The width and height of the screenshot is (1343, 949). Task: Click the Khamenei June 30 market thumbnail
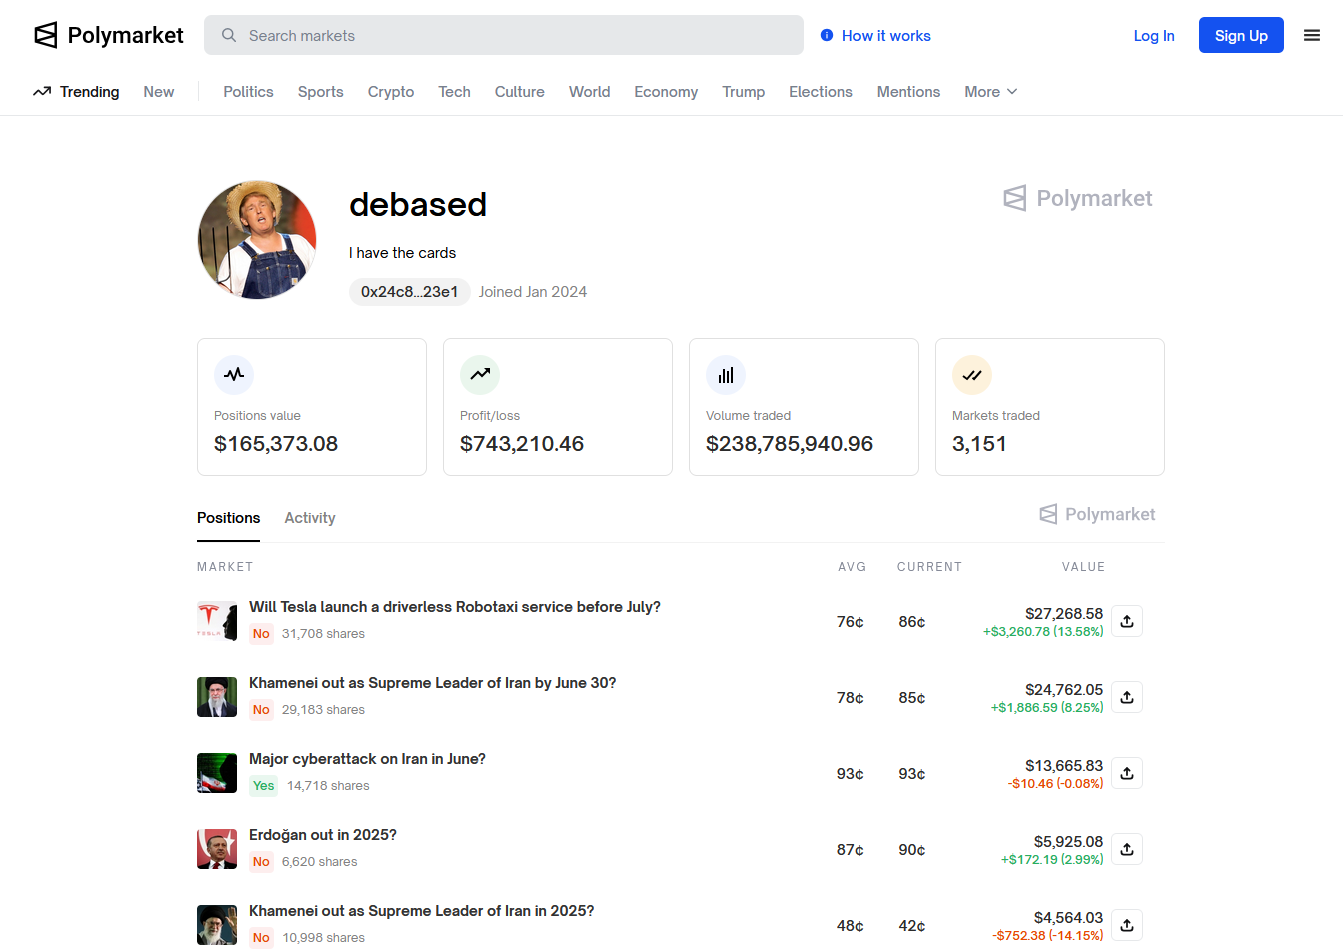(x=217, y=697)
